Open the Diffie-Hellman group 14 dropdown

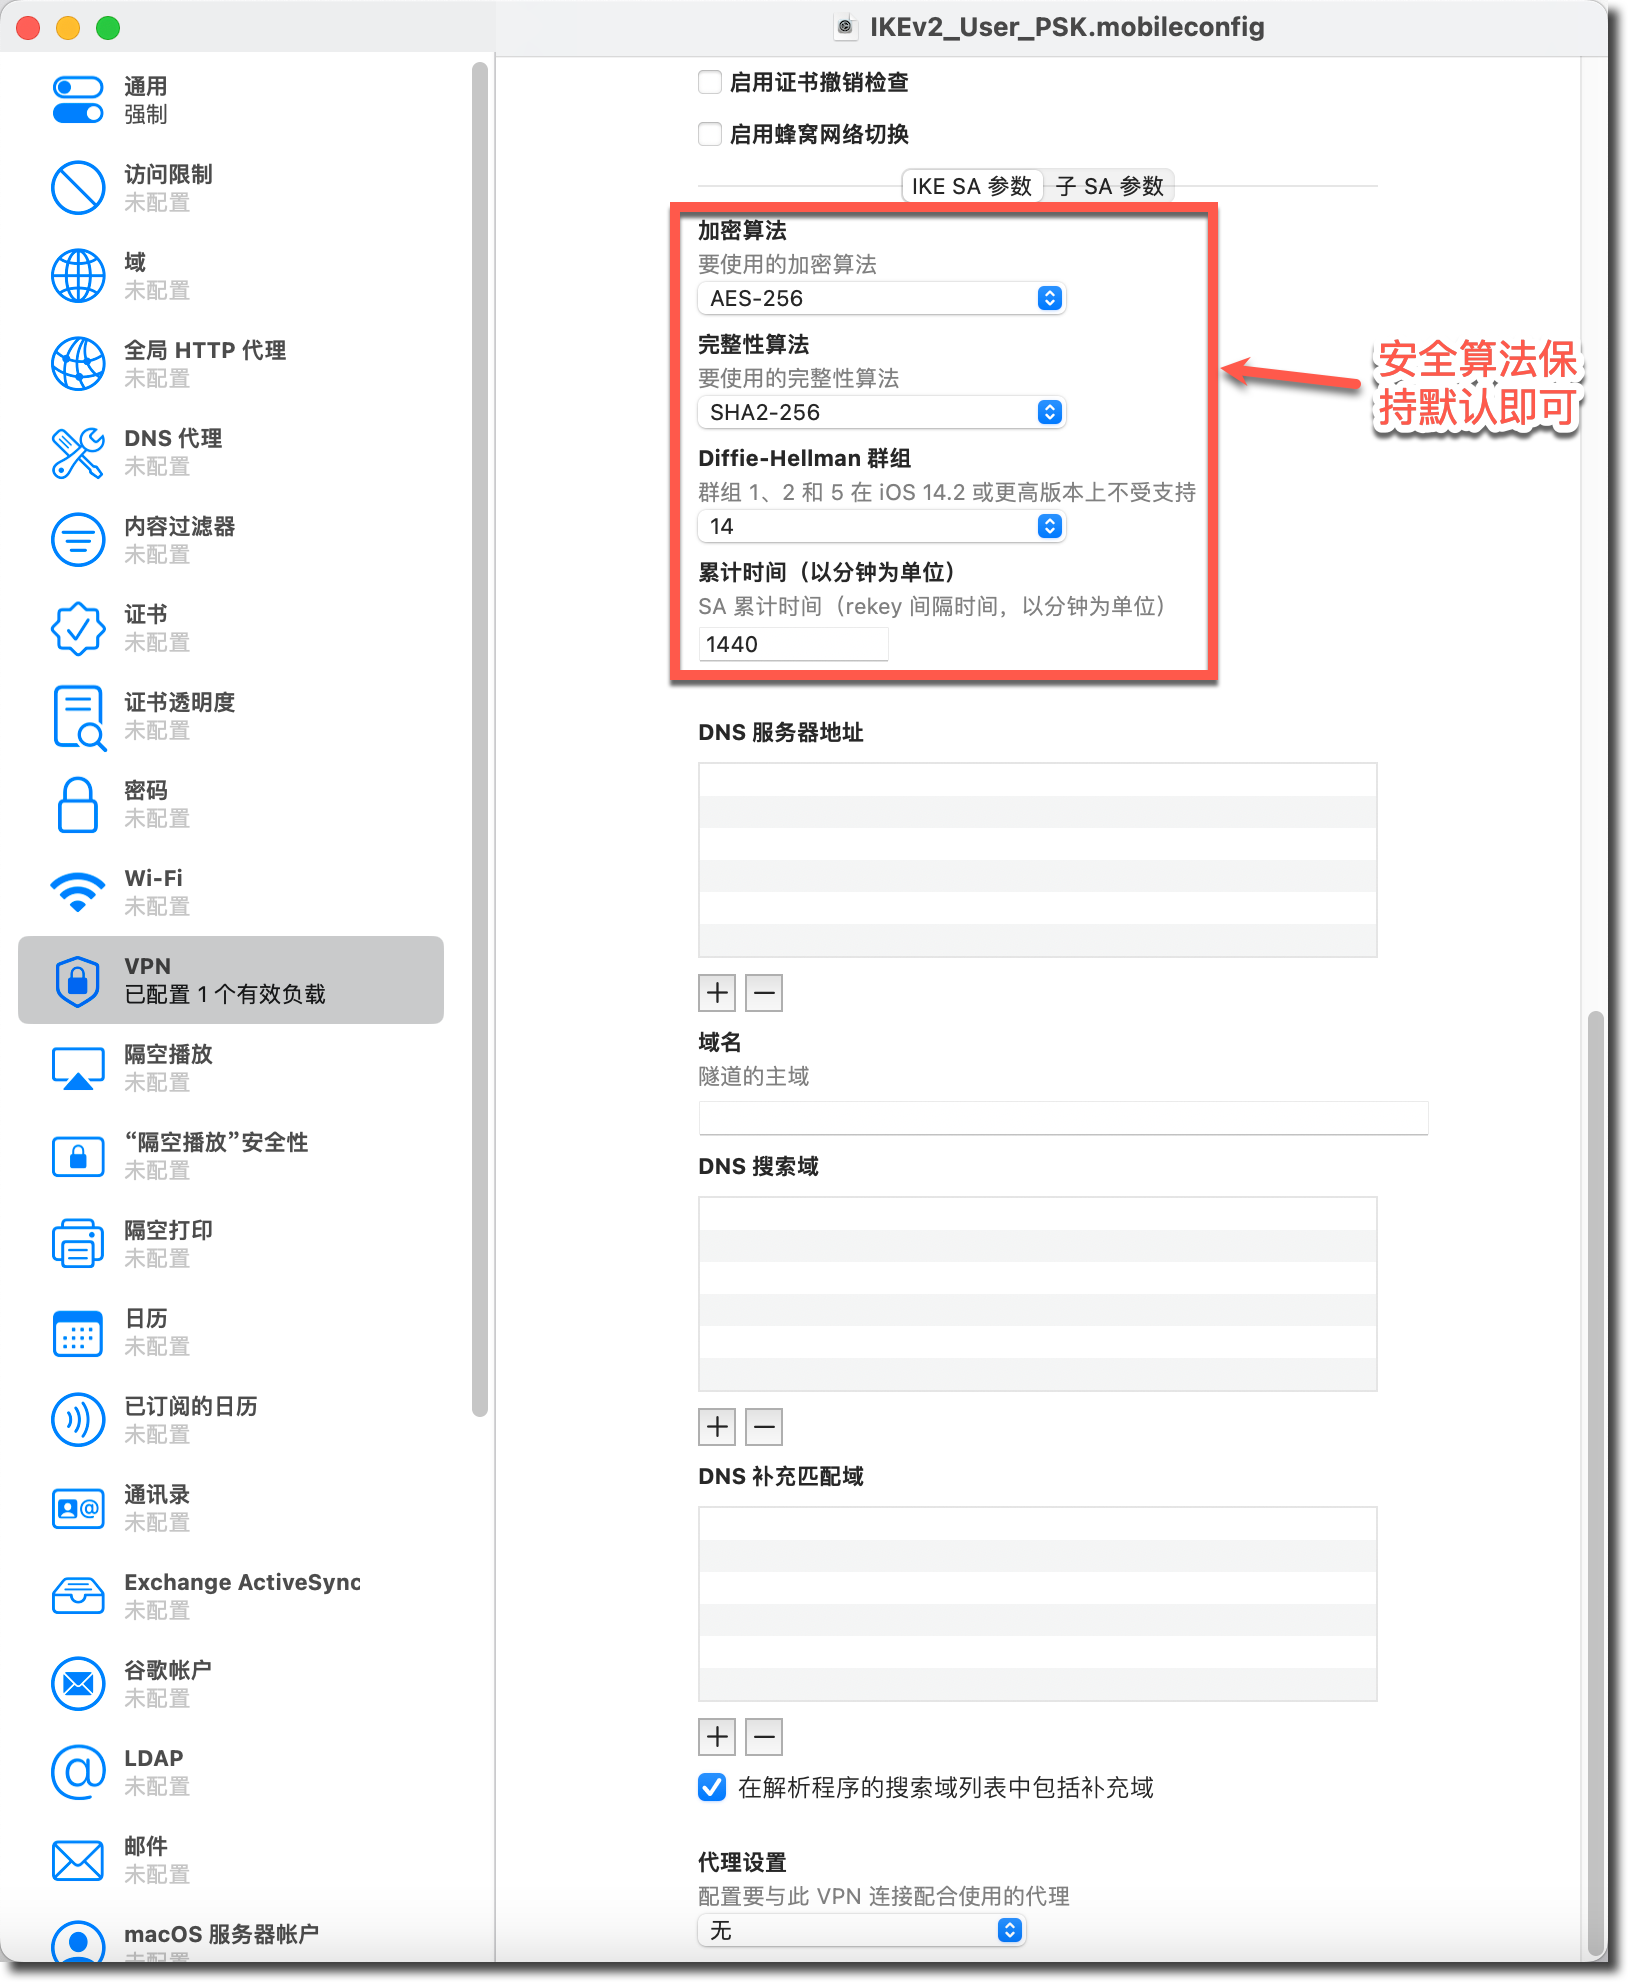pyautogui.click(x=881, y=526)
